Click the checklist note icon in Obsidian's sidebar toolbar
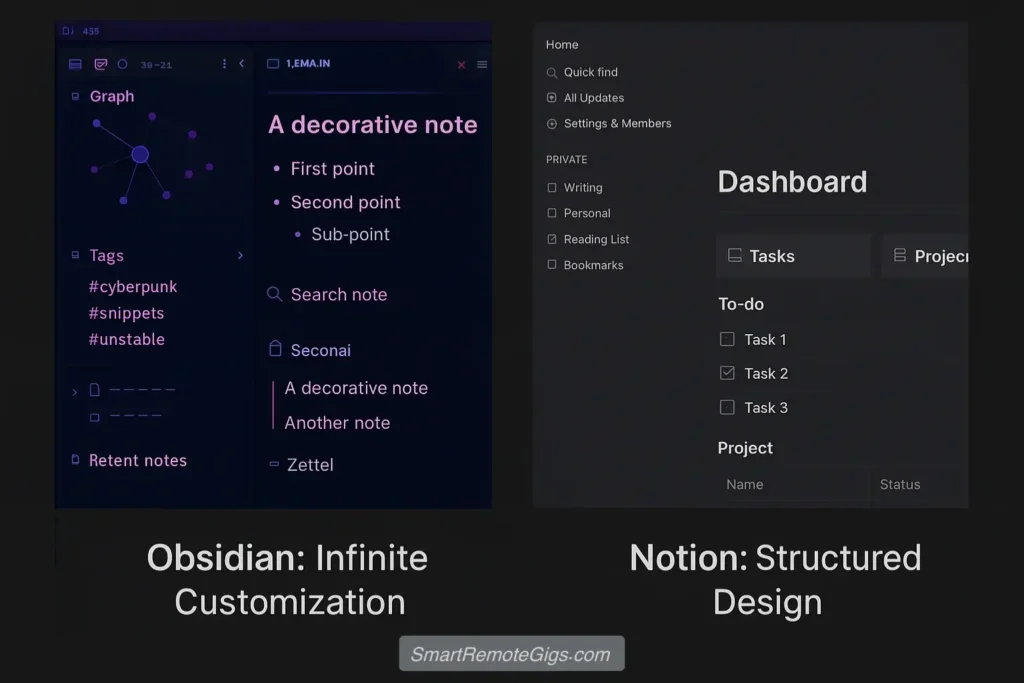The width and height of the screenshot is (1024, 683). (101, 64)
